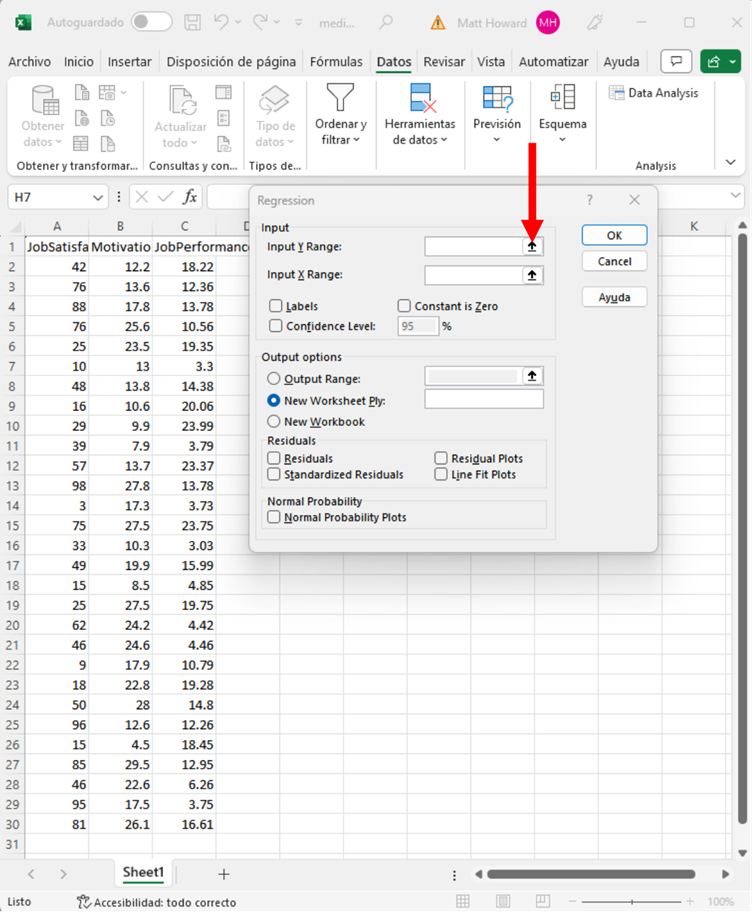Viewport: 752px width, 912px height.
Task: Click the Insert Function fx icon
Action: [x=190, y=197]
